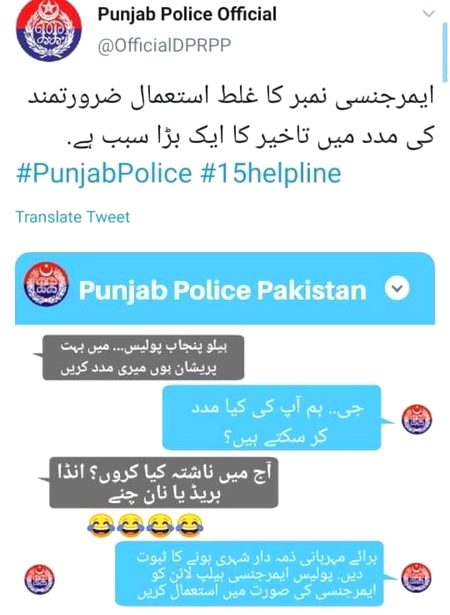Open the #15helpline hashtag

point(271,173)
